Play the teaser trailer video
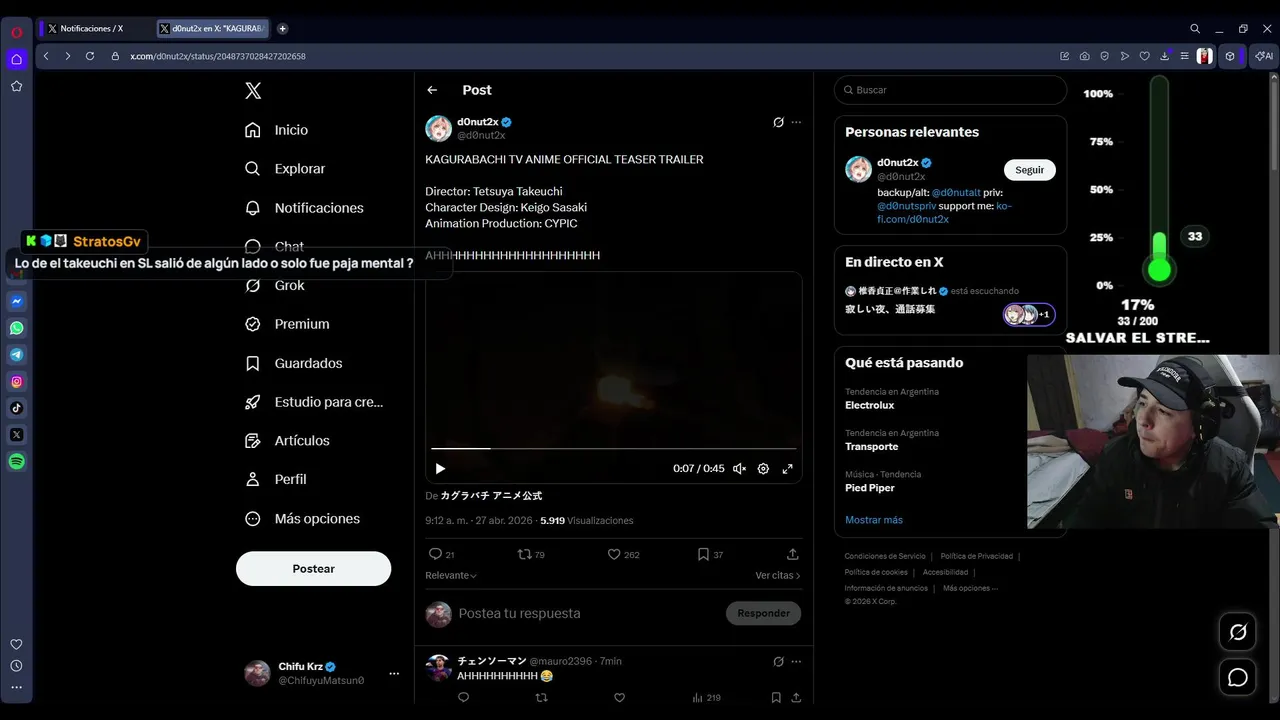This screenshot has width=1280, height=720. tap(440, 468)
